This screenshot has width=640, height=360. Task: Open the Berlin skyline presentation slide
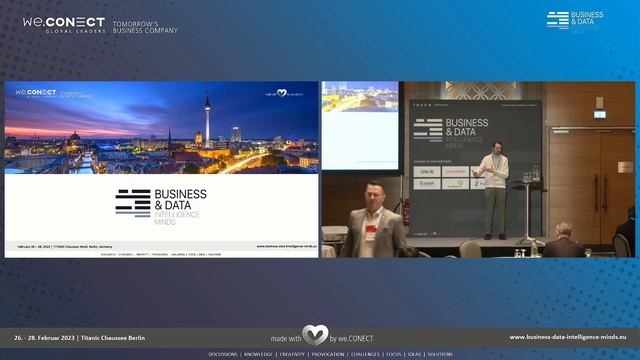[161, 169]
